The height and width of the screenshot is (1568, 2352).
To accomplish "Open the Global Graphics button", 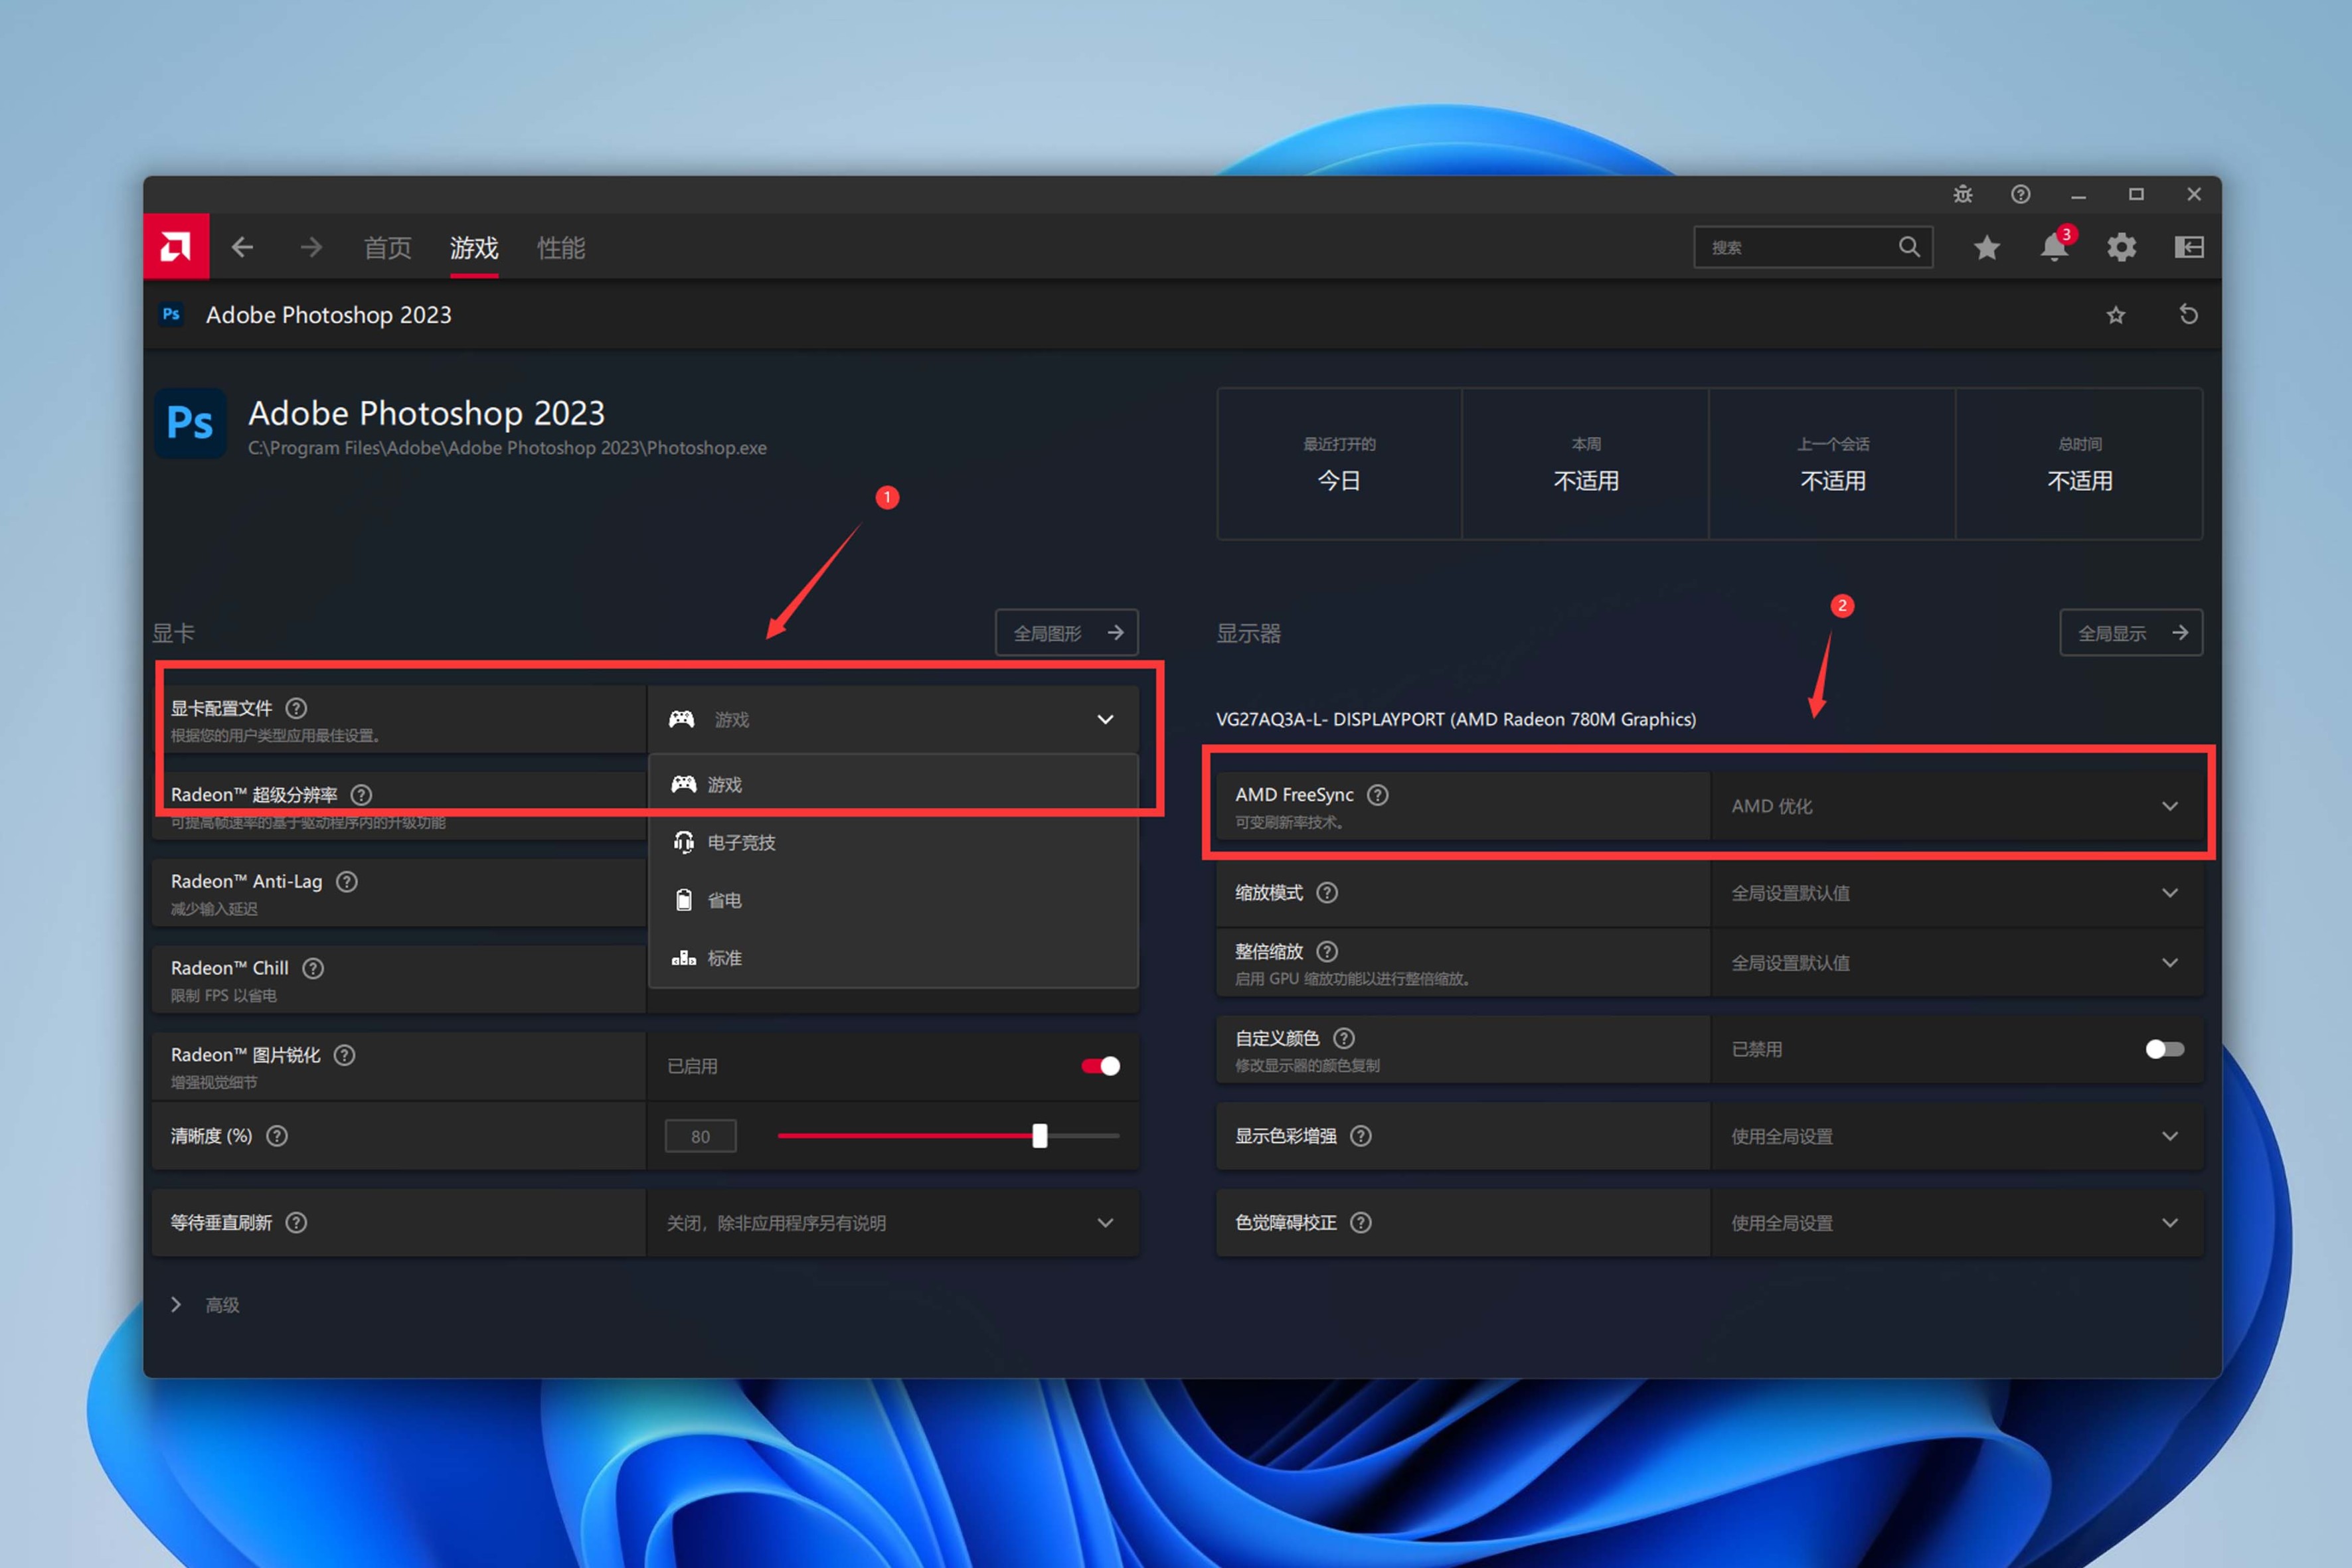I will tap(1066, 633).
